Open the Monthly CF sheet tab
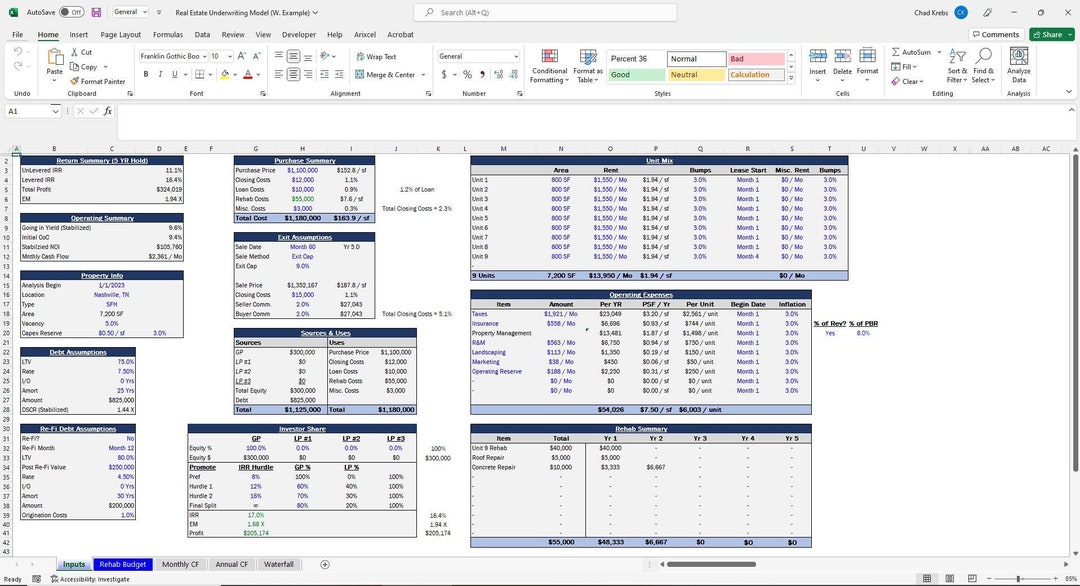Viewport: 1080px width, 586px height. 180,564
